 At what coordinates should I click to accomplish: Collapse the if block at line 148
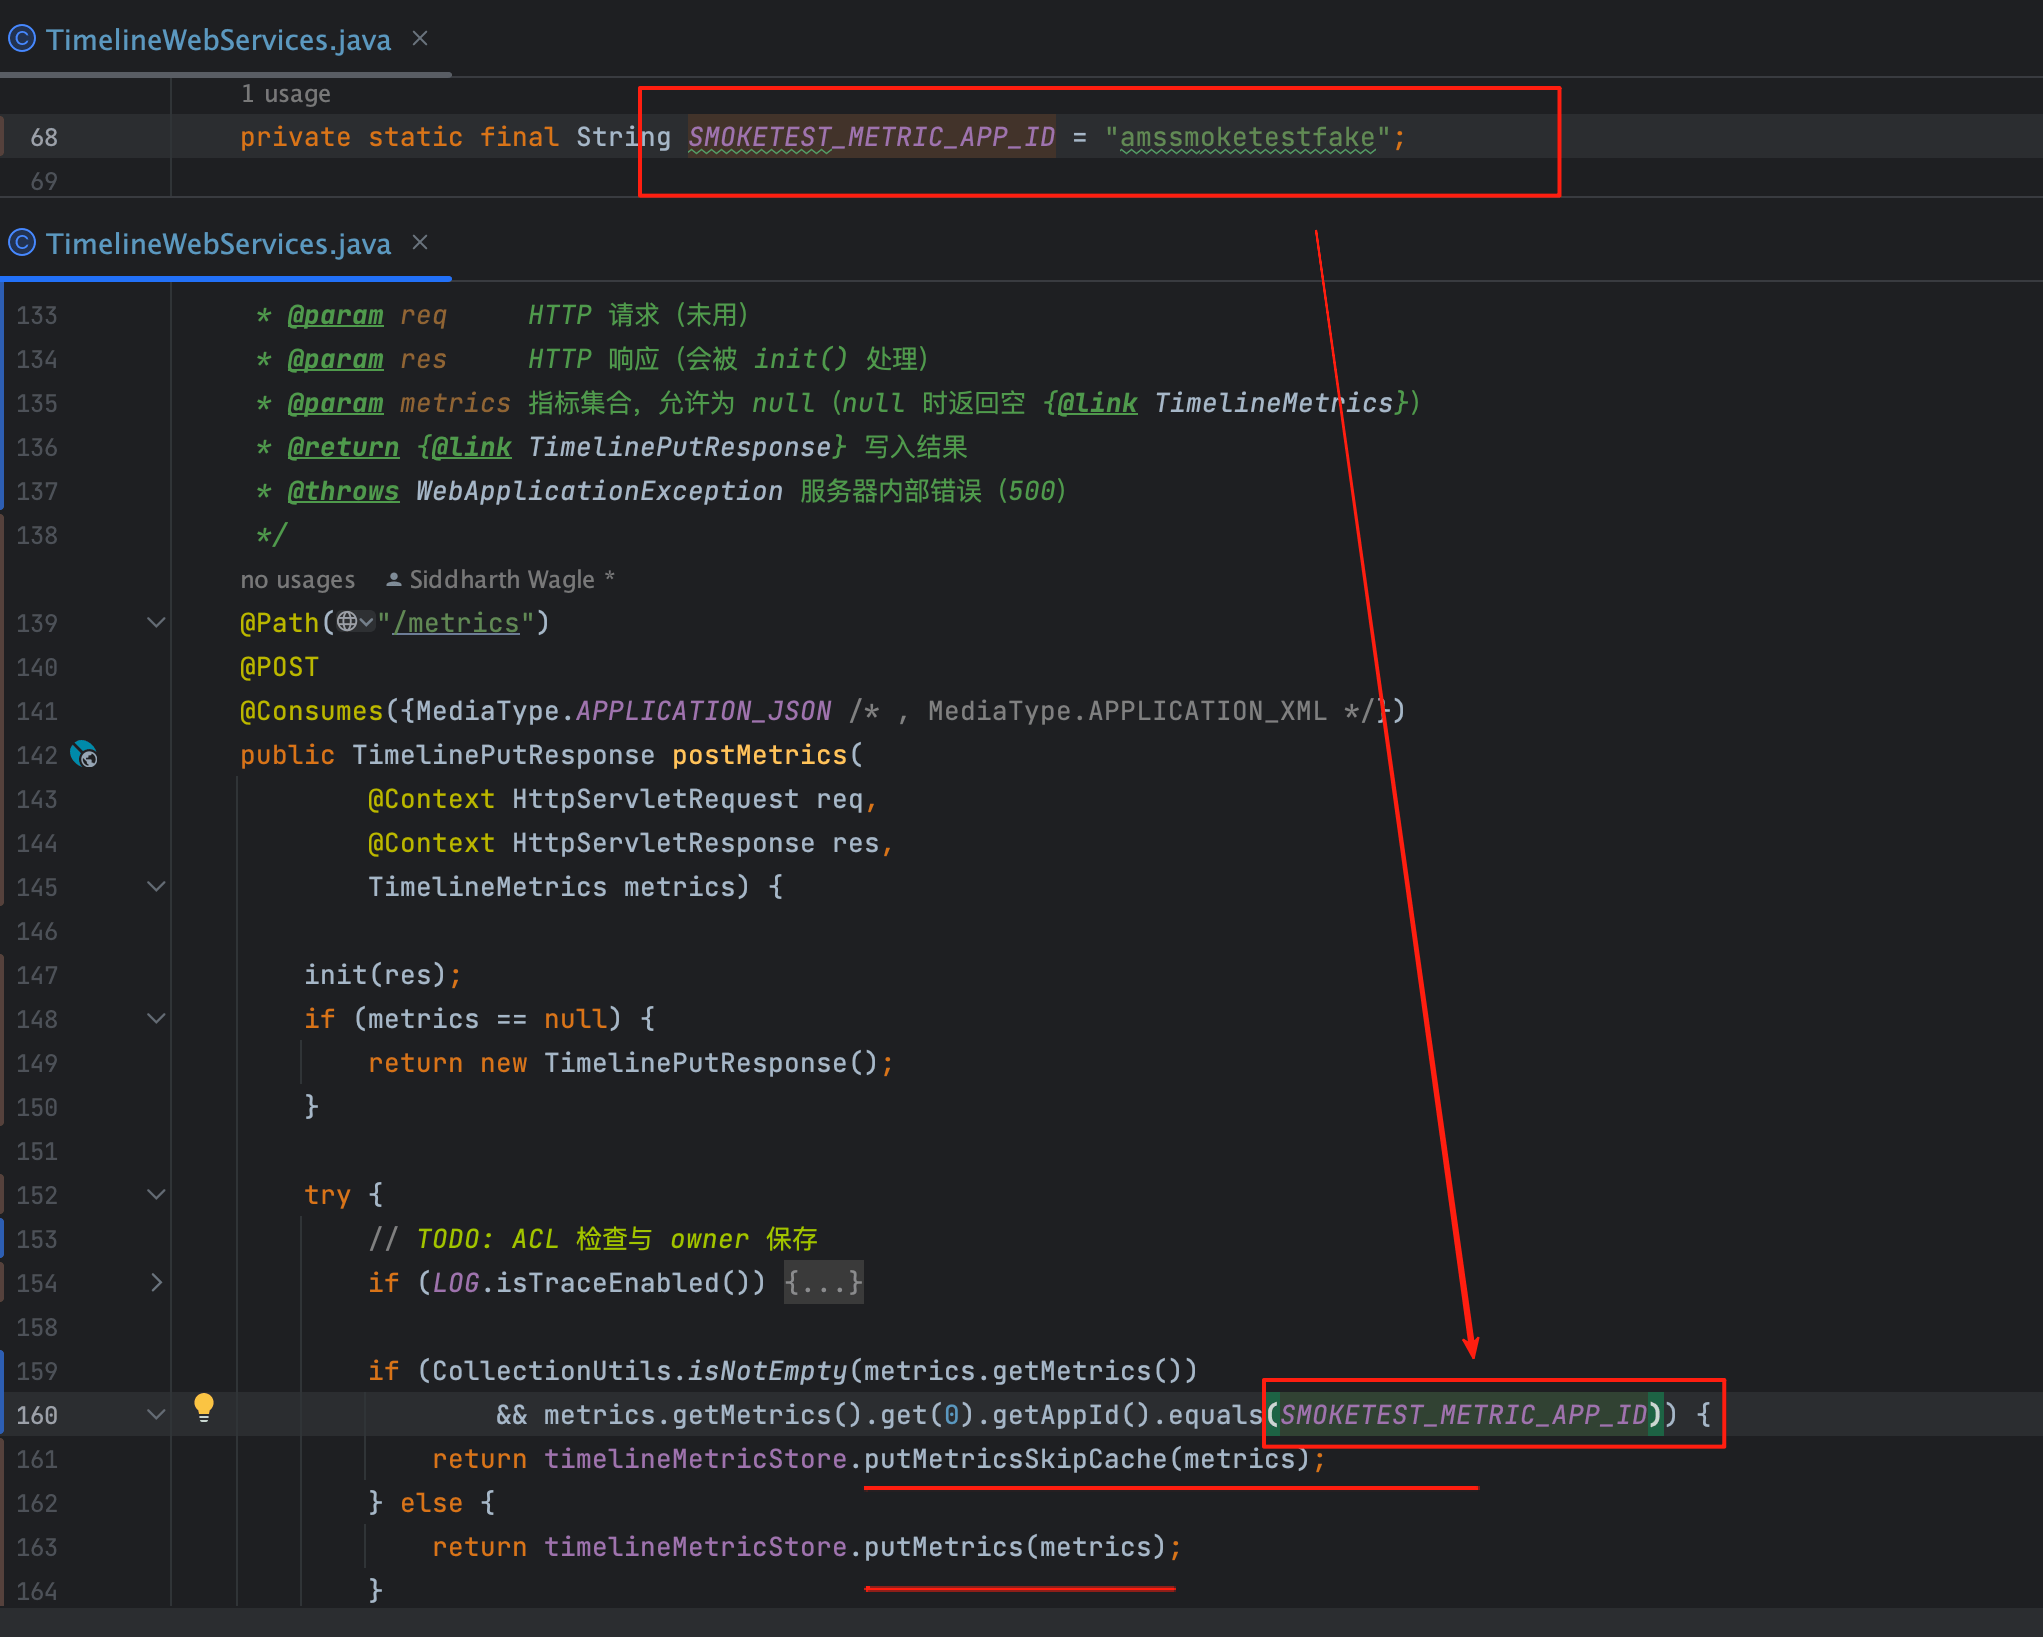tap(156, 1018)
